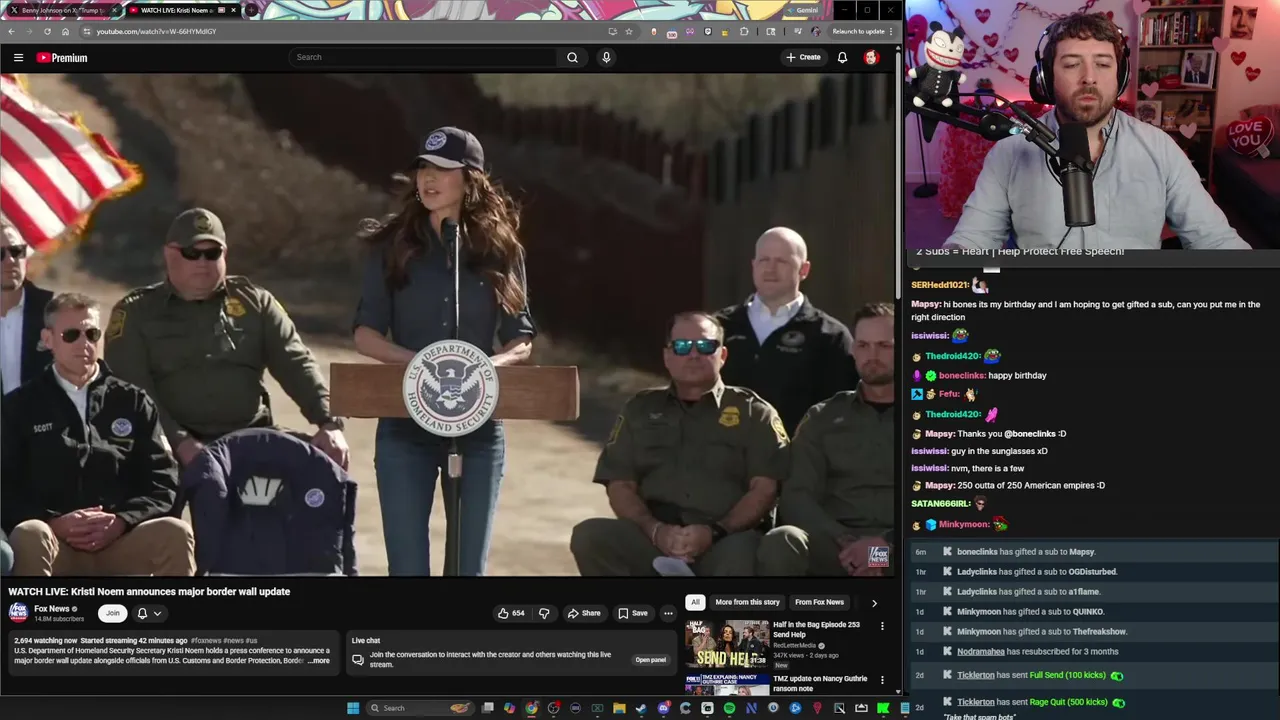Viewport: 1280px width, 720px height.
Task: Click the YouTube search magnifier button
Action: [x=572, y=57]
